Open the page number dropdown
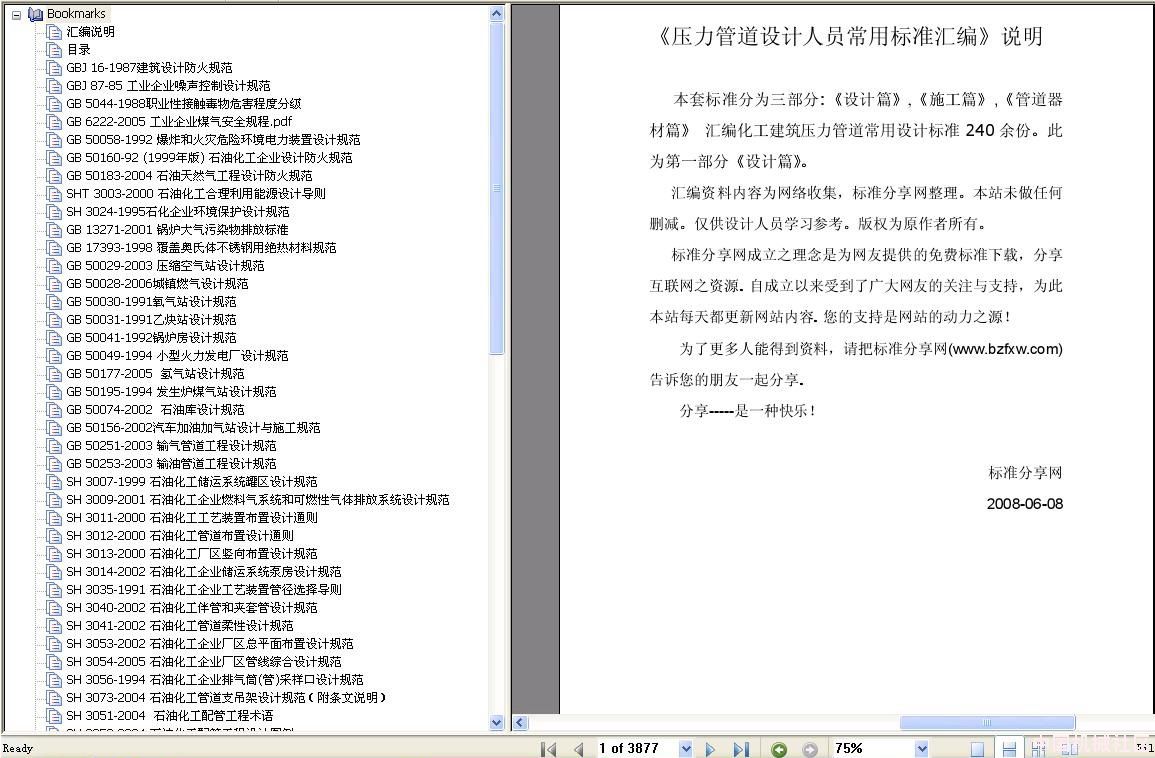Image resolution: width=1155 pixels, height=758 pixels. coord(685,749)
